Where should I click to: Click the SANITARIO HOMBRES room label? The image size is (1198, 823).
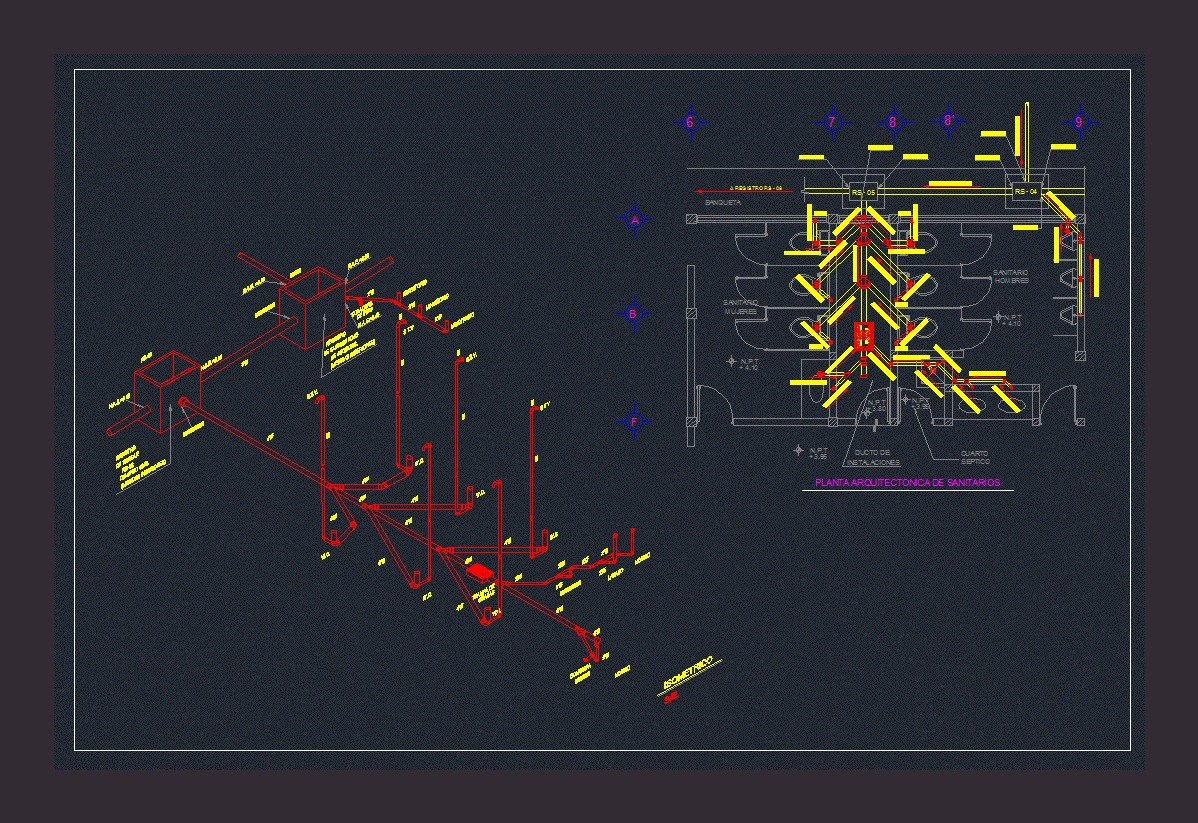tap(1011, 277)
